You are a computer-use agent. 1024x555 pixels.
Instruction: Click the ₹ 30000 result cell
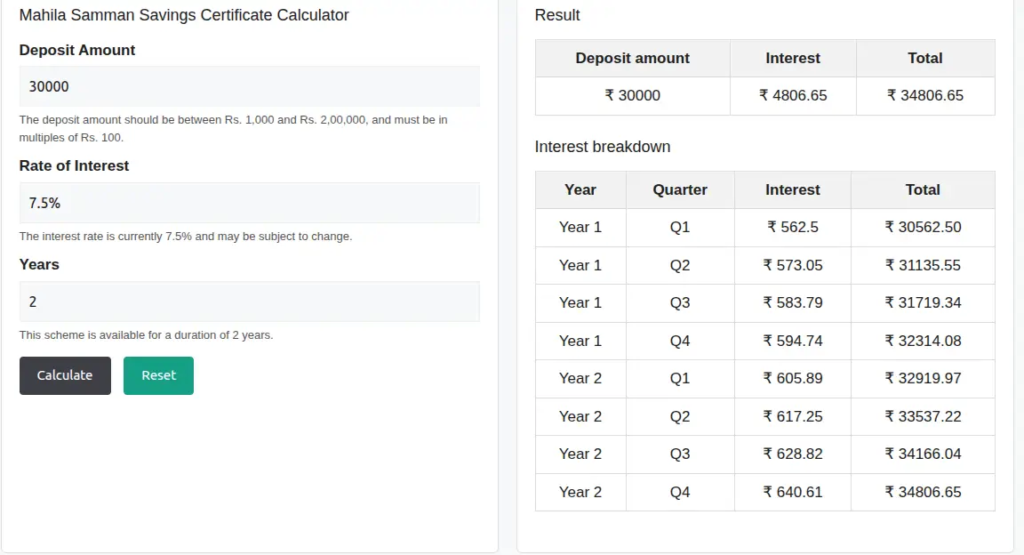[632, 96]
